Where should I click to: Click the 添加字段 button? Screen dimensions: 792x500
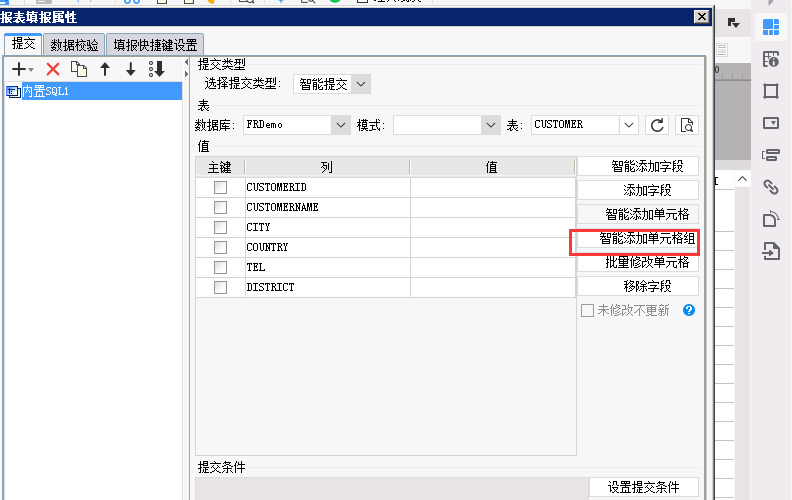tap(638, 190)
